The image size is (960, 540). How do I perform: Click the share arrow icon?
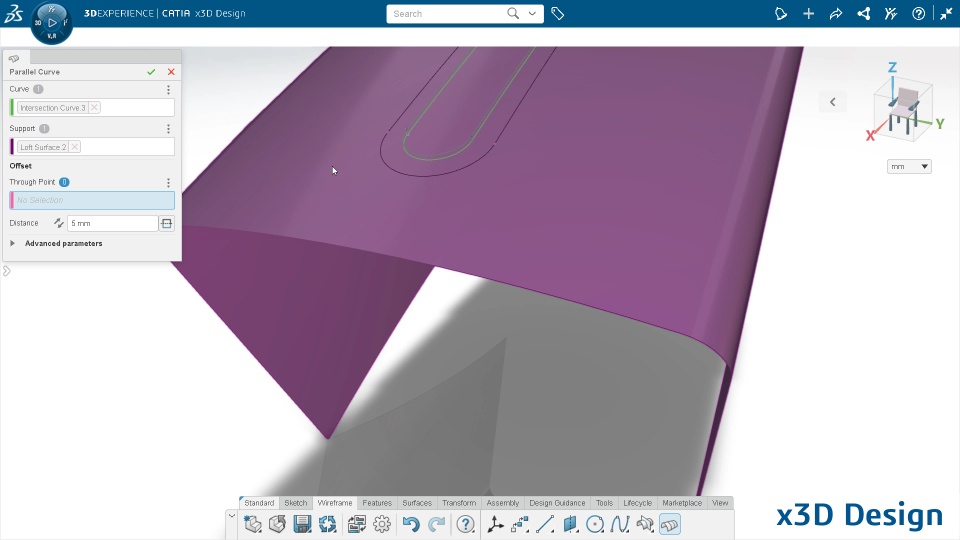click(836, 13)
